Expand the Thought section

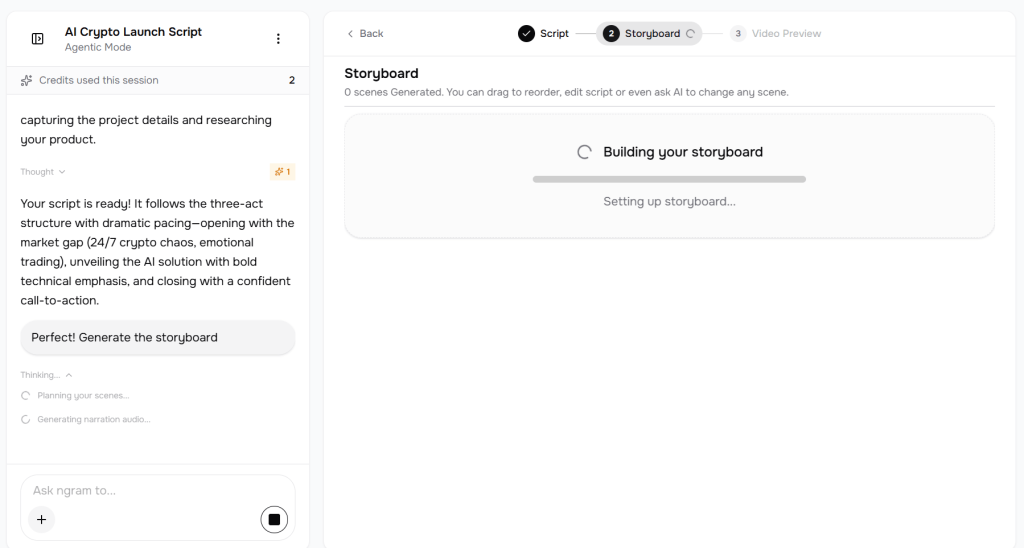pos(43,172)
